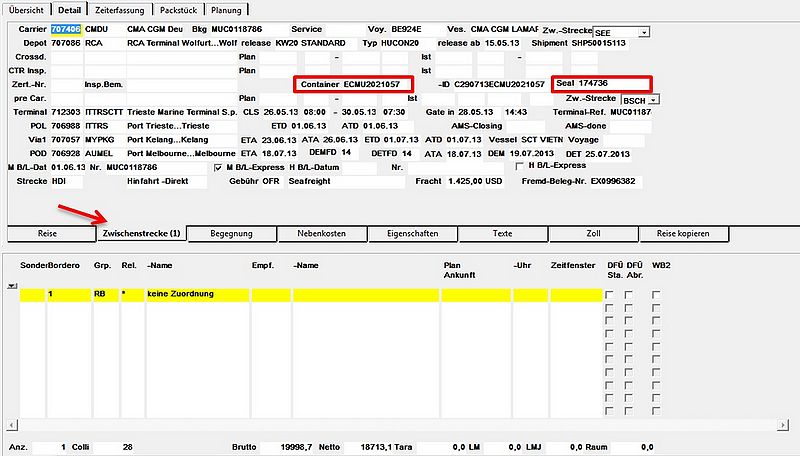The width and height of the screenshot is (800, 456).
Task: Tick DFÜ Sta. checkbox in keine Zuordnung row
Action: (x=609, y=295)
